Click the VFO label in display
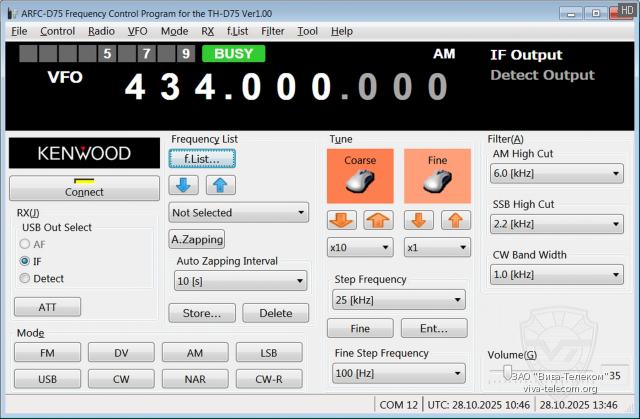The image size is (640, 419). 65,77
